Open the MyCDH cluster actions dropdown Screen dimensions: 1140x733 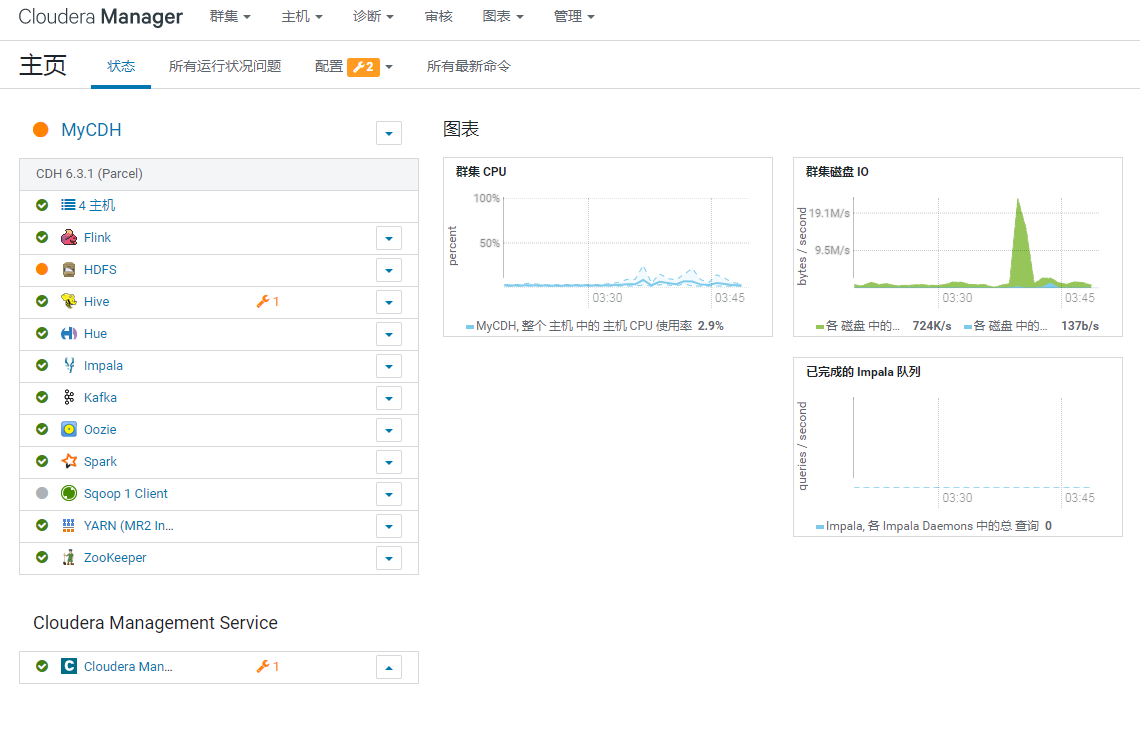[x=389, y=133]
